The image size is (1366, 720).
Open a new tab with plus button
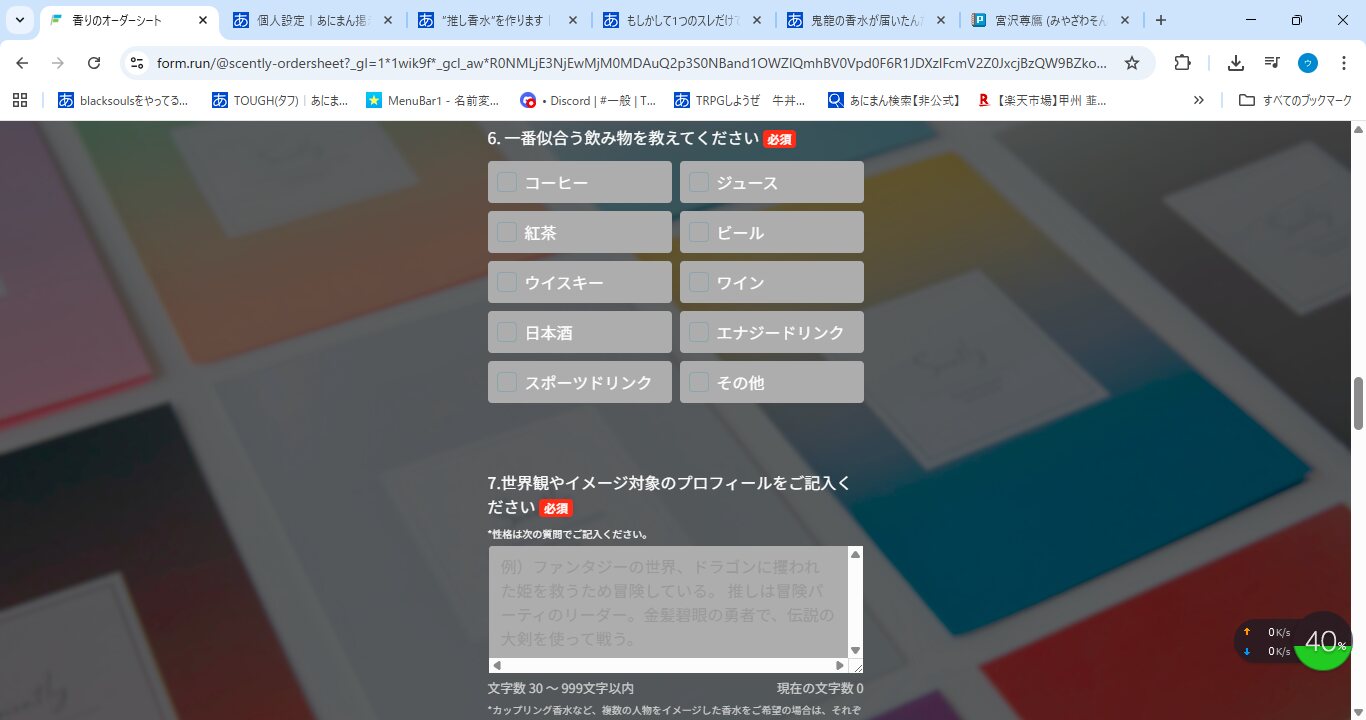click(1161, 20)
